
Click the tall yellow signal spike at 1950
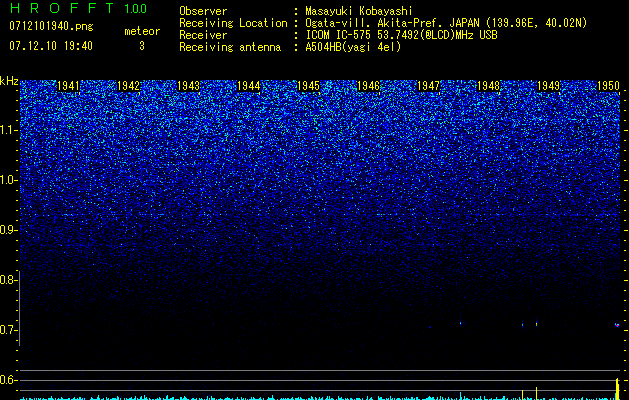617,388
